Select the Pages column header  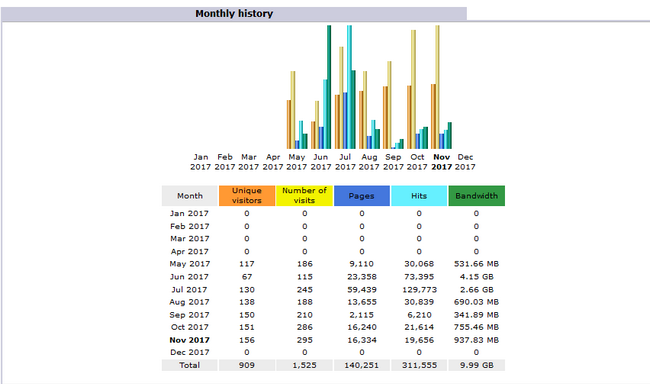pos(361,196)
